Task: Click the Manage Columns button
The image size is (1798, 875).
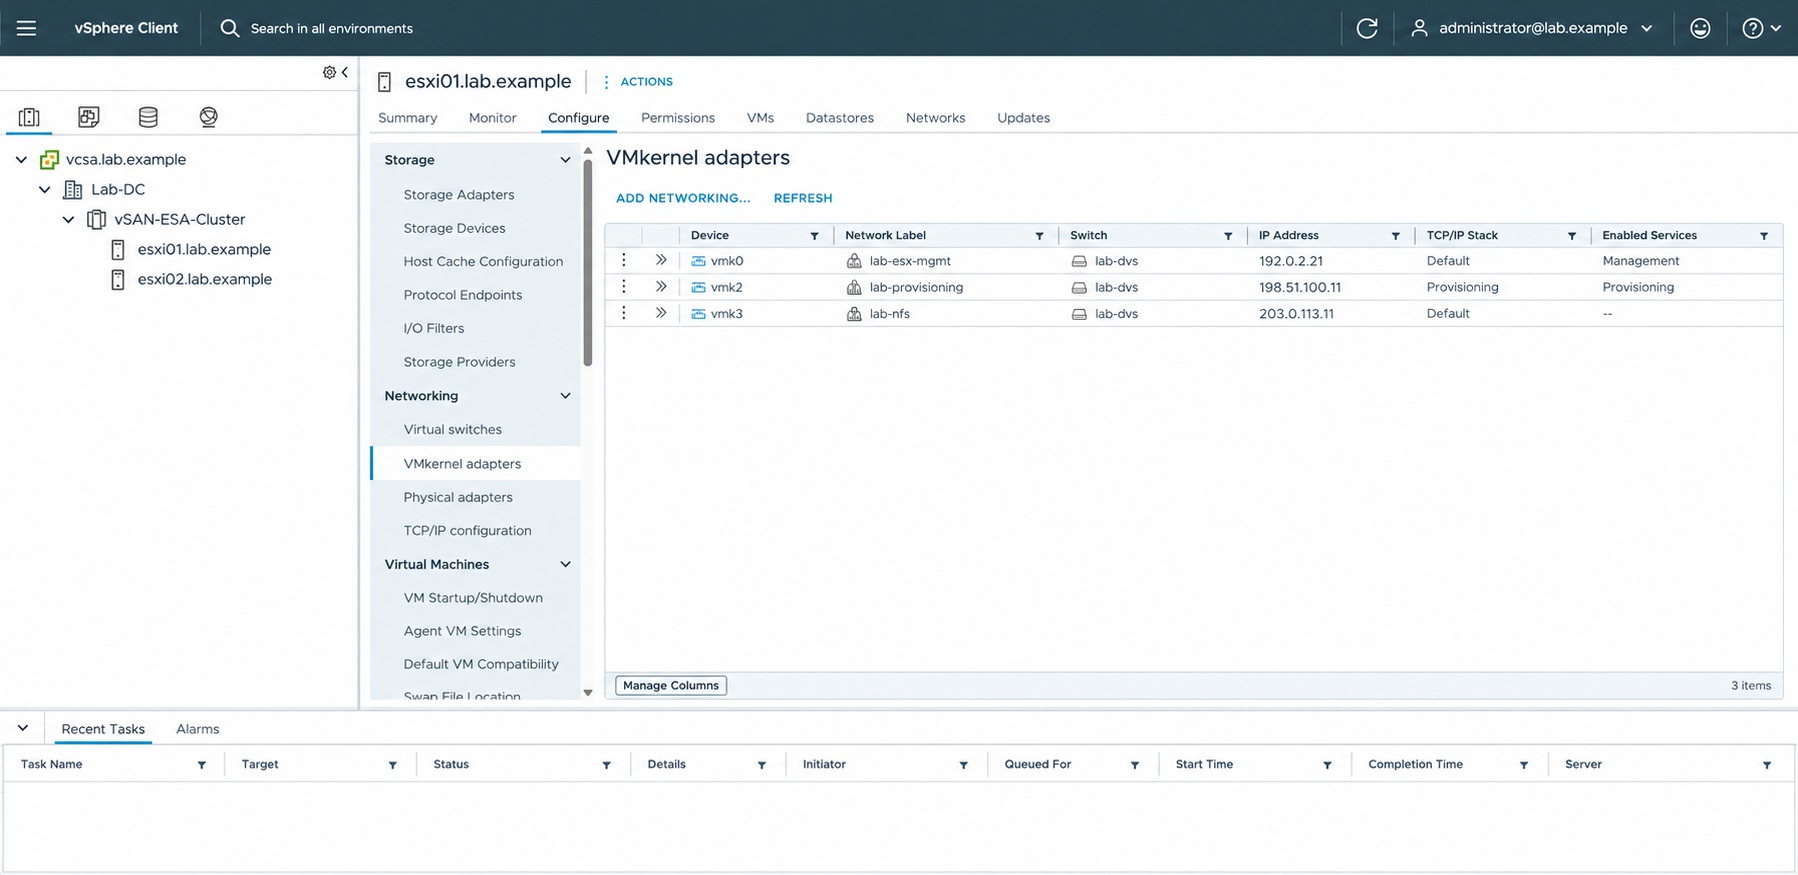Action: (x=671, y=685)
